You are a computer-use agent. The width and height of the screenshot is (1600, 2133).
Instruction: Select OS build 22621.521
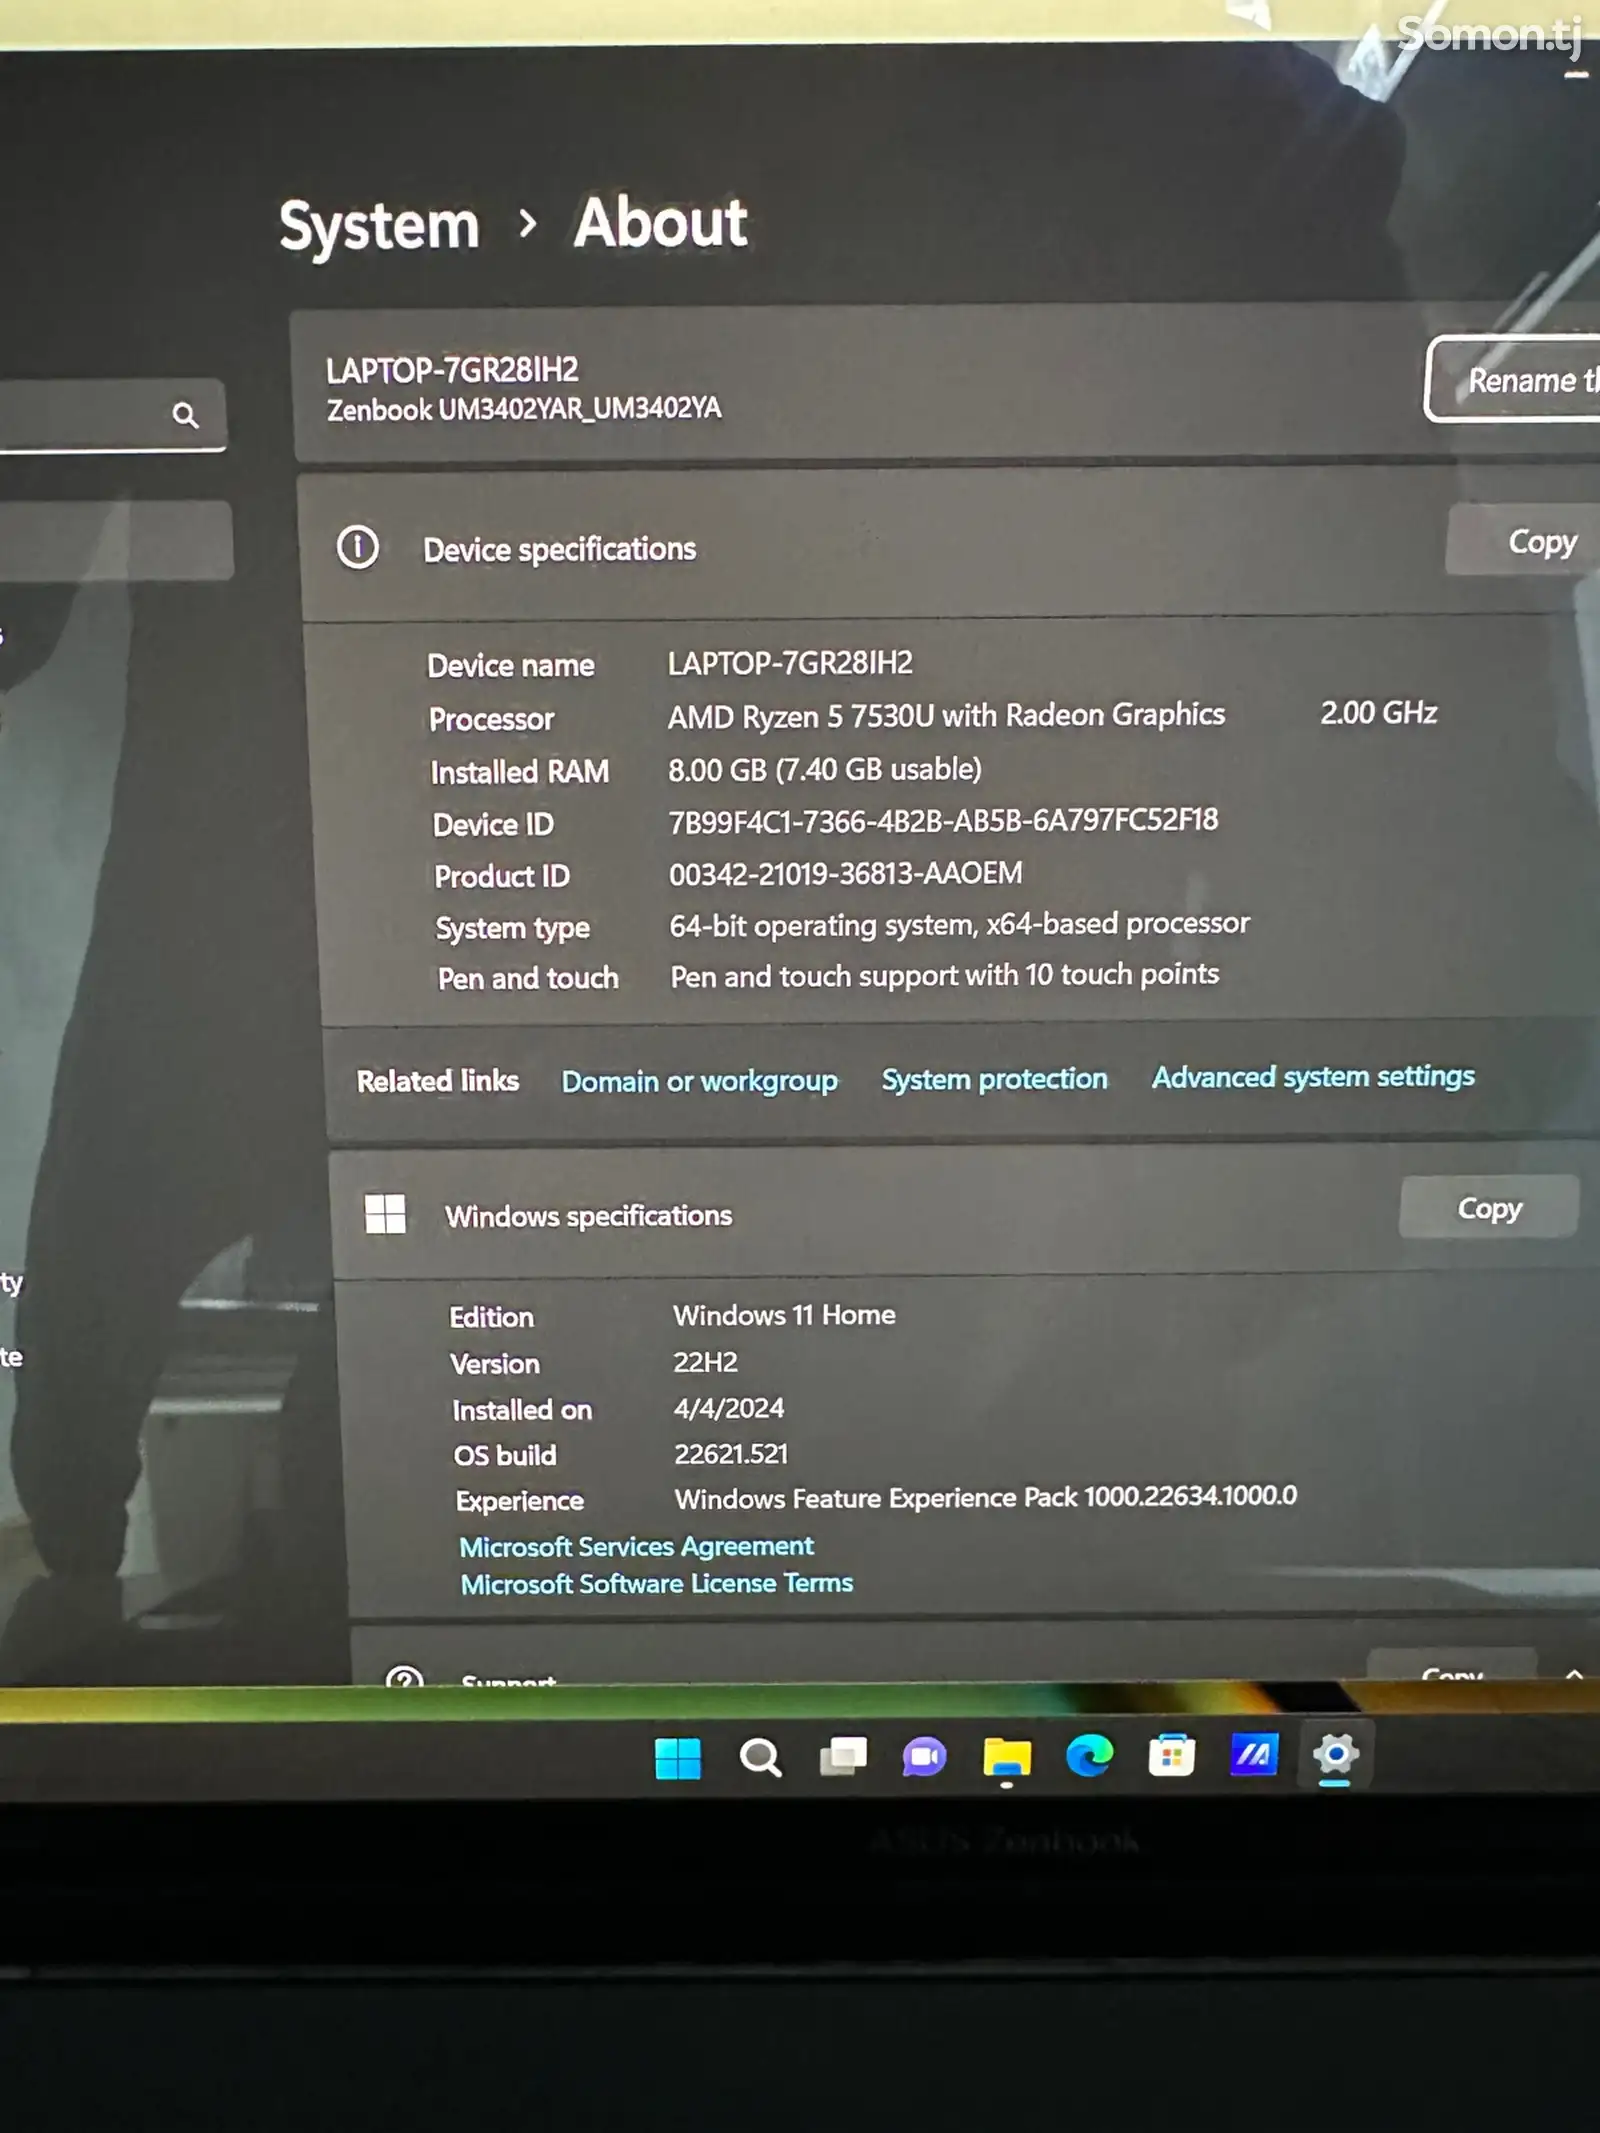pos(731,1453)
